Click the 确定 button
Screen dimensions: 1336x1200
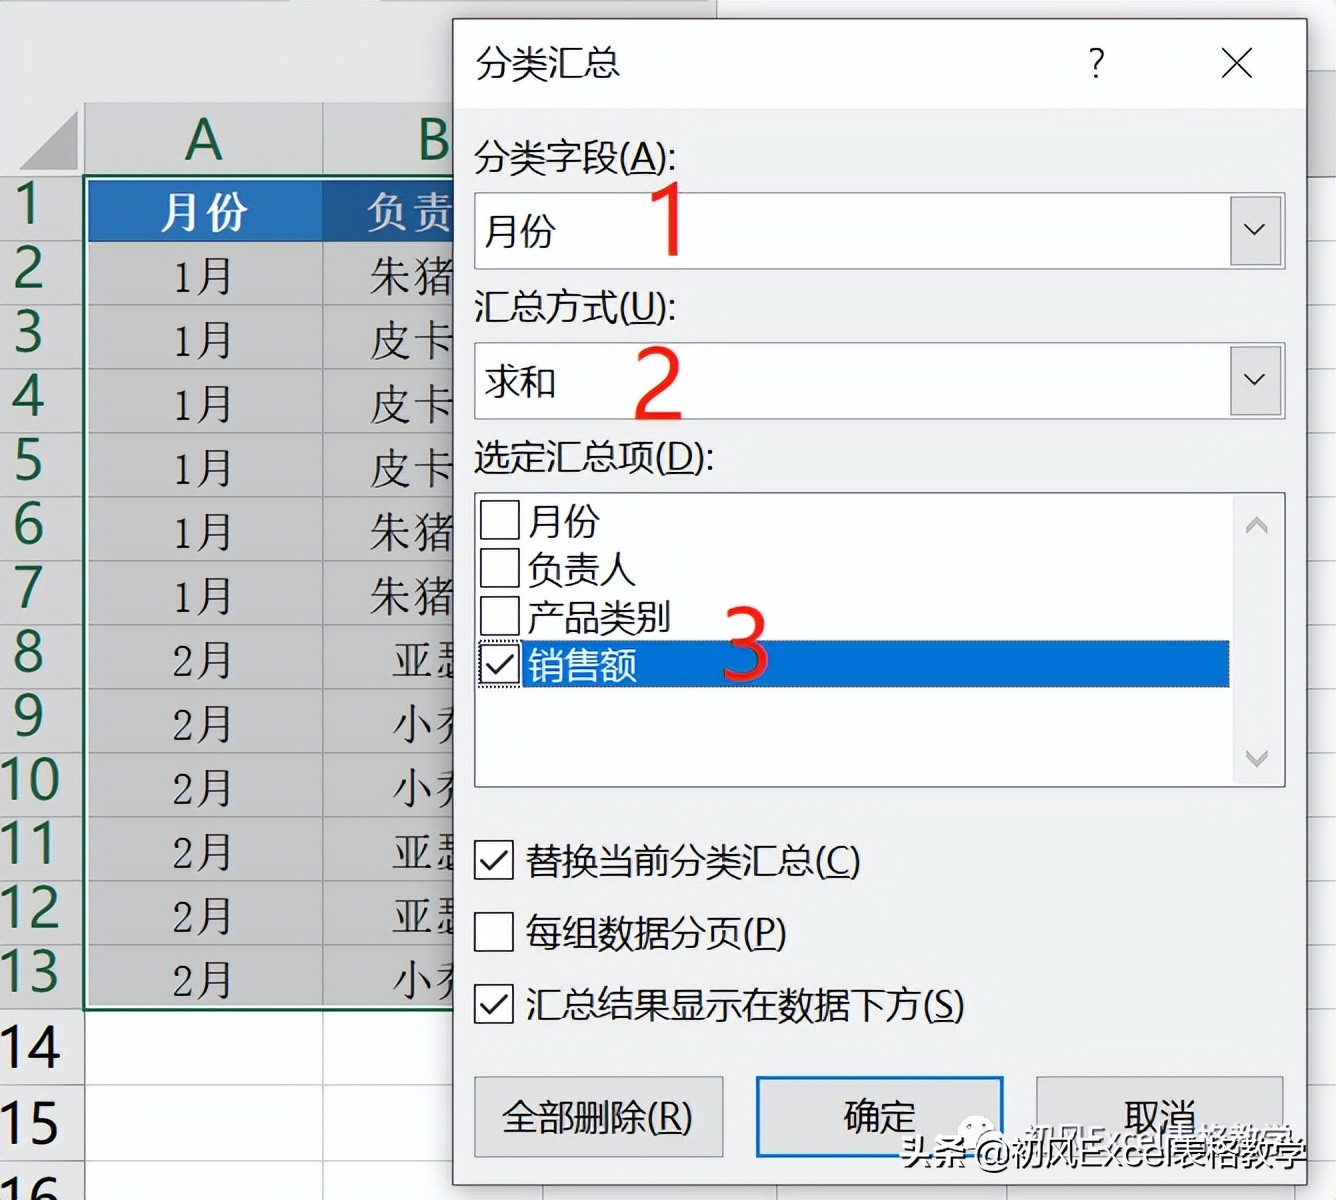click(879, 1117)
